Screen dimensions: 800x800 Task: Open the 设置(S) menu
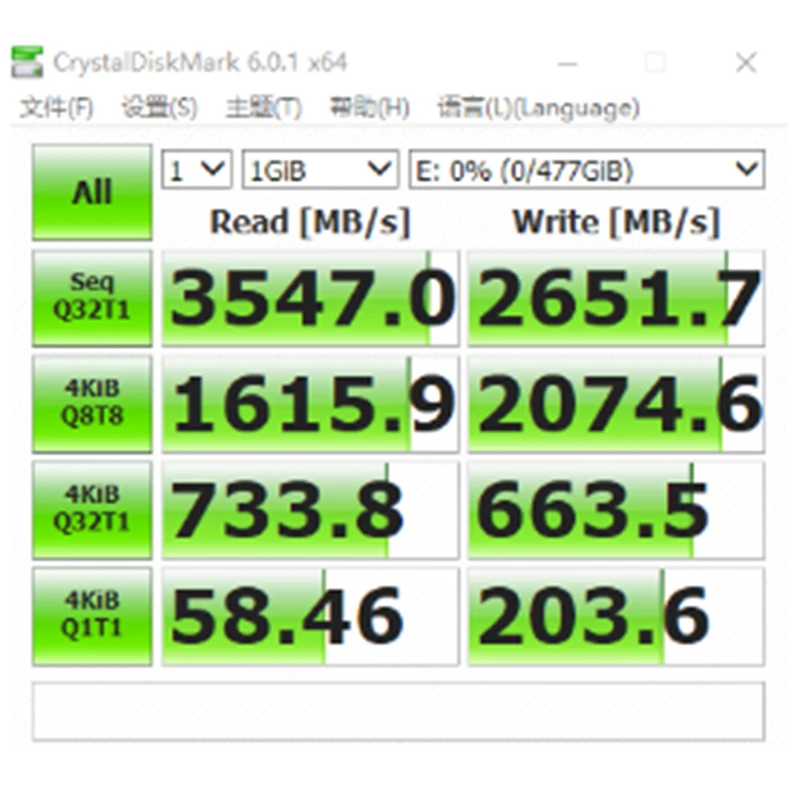click(159, 108)
